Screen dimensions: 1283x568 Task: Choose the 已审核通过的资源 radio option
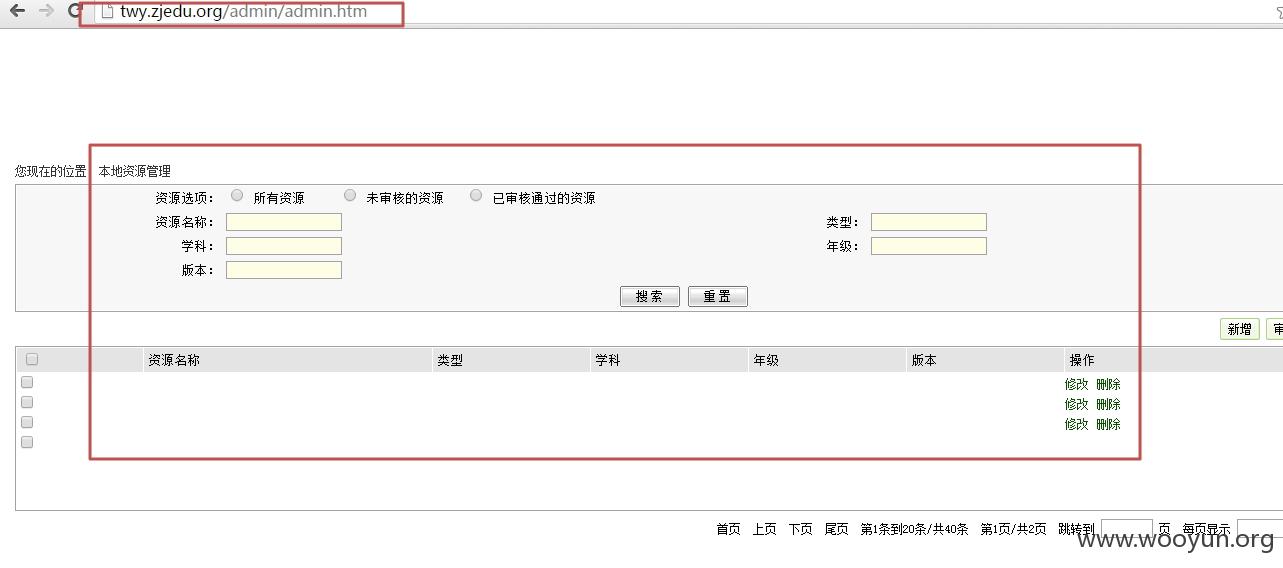476,196
